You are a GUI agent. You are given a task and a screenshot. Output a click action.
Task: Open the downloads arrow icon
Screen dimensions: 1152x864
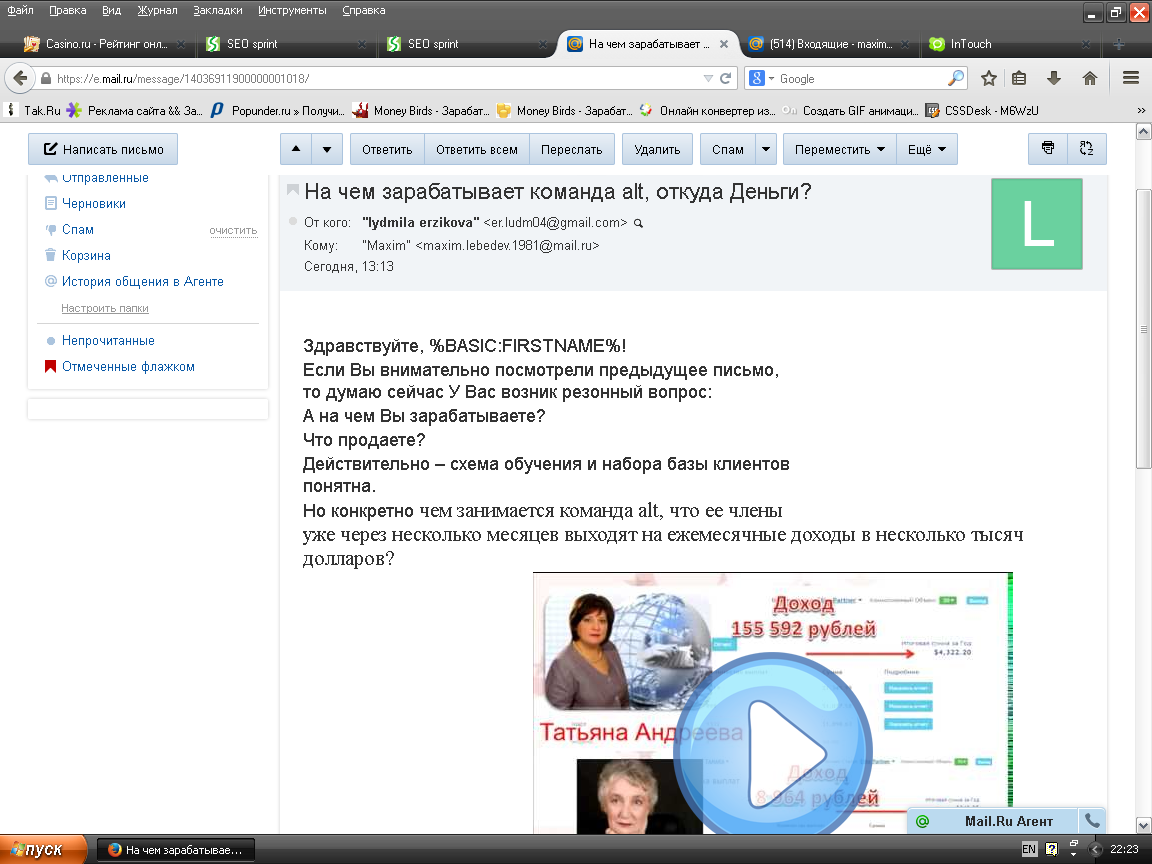point(1054,79)
